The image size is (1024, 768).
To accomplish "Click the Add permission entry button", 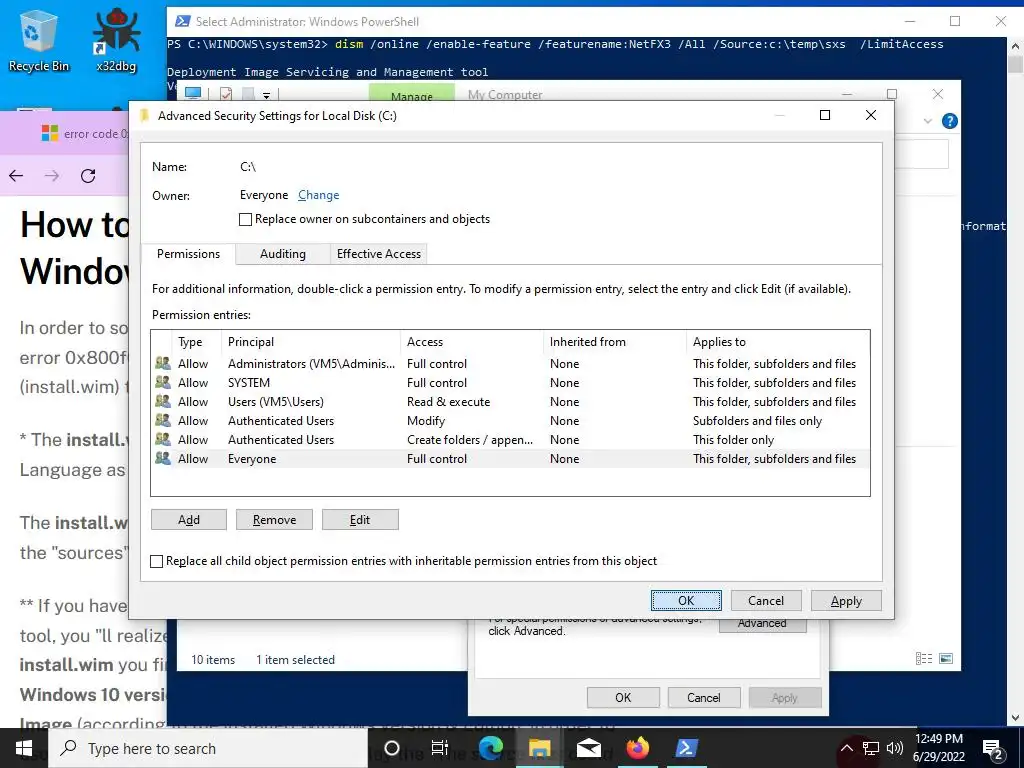I will [189, 520].
